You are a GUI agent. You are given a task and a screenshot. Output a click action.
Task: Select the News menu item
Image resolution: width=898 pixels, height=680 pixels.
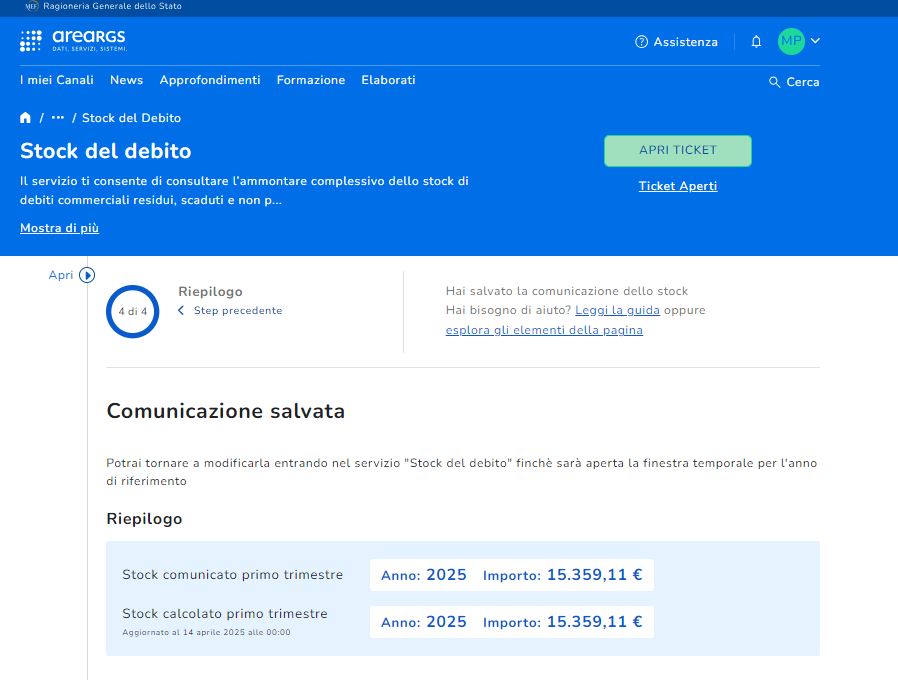[x=126, y=80]
